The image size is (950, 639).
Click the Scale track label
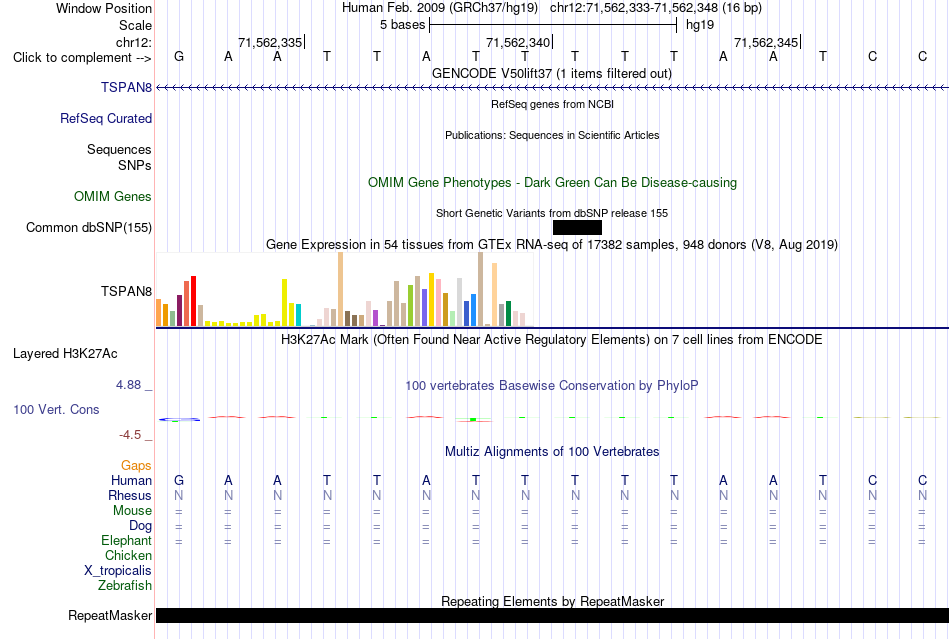[x=135, y=25]
